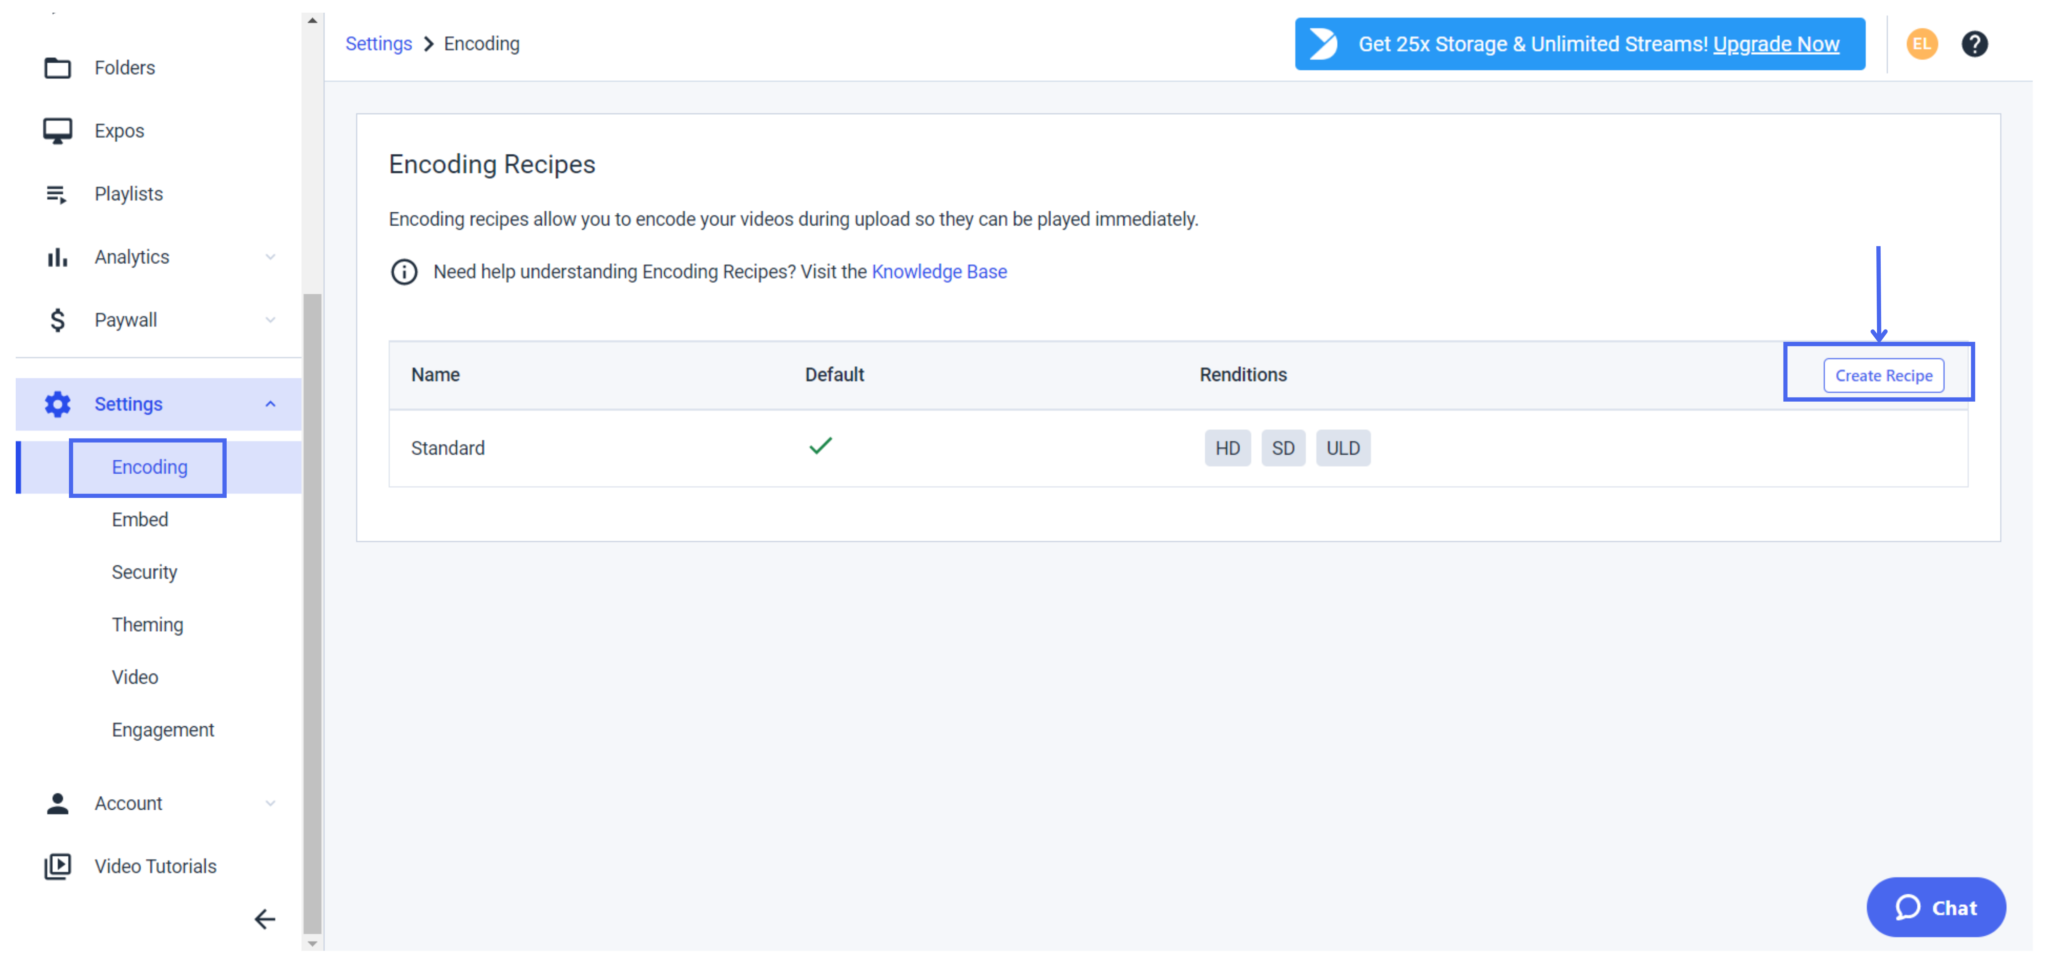Screen dimensions: 2048x963
Task: Click the Playlists list icon
Action: coord(57,194)
